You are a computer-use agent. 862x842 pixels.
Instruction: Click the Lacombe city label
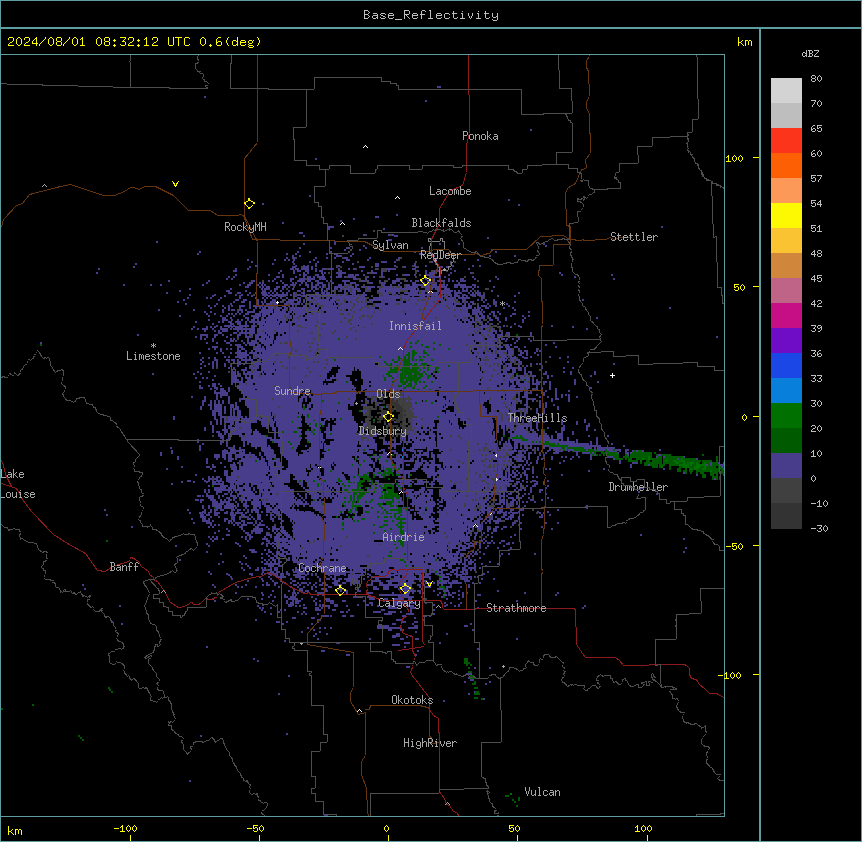click(450, 191)
